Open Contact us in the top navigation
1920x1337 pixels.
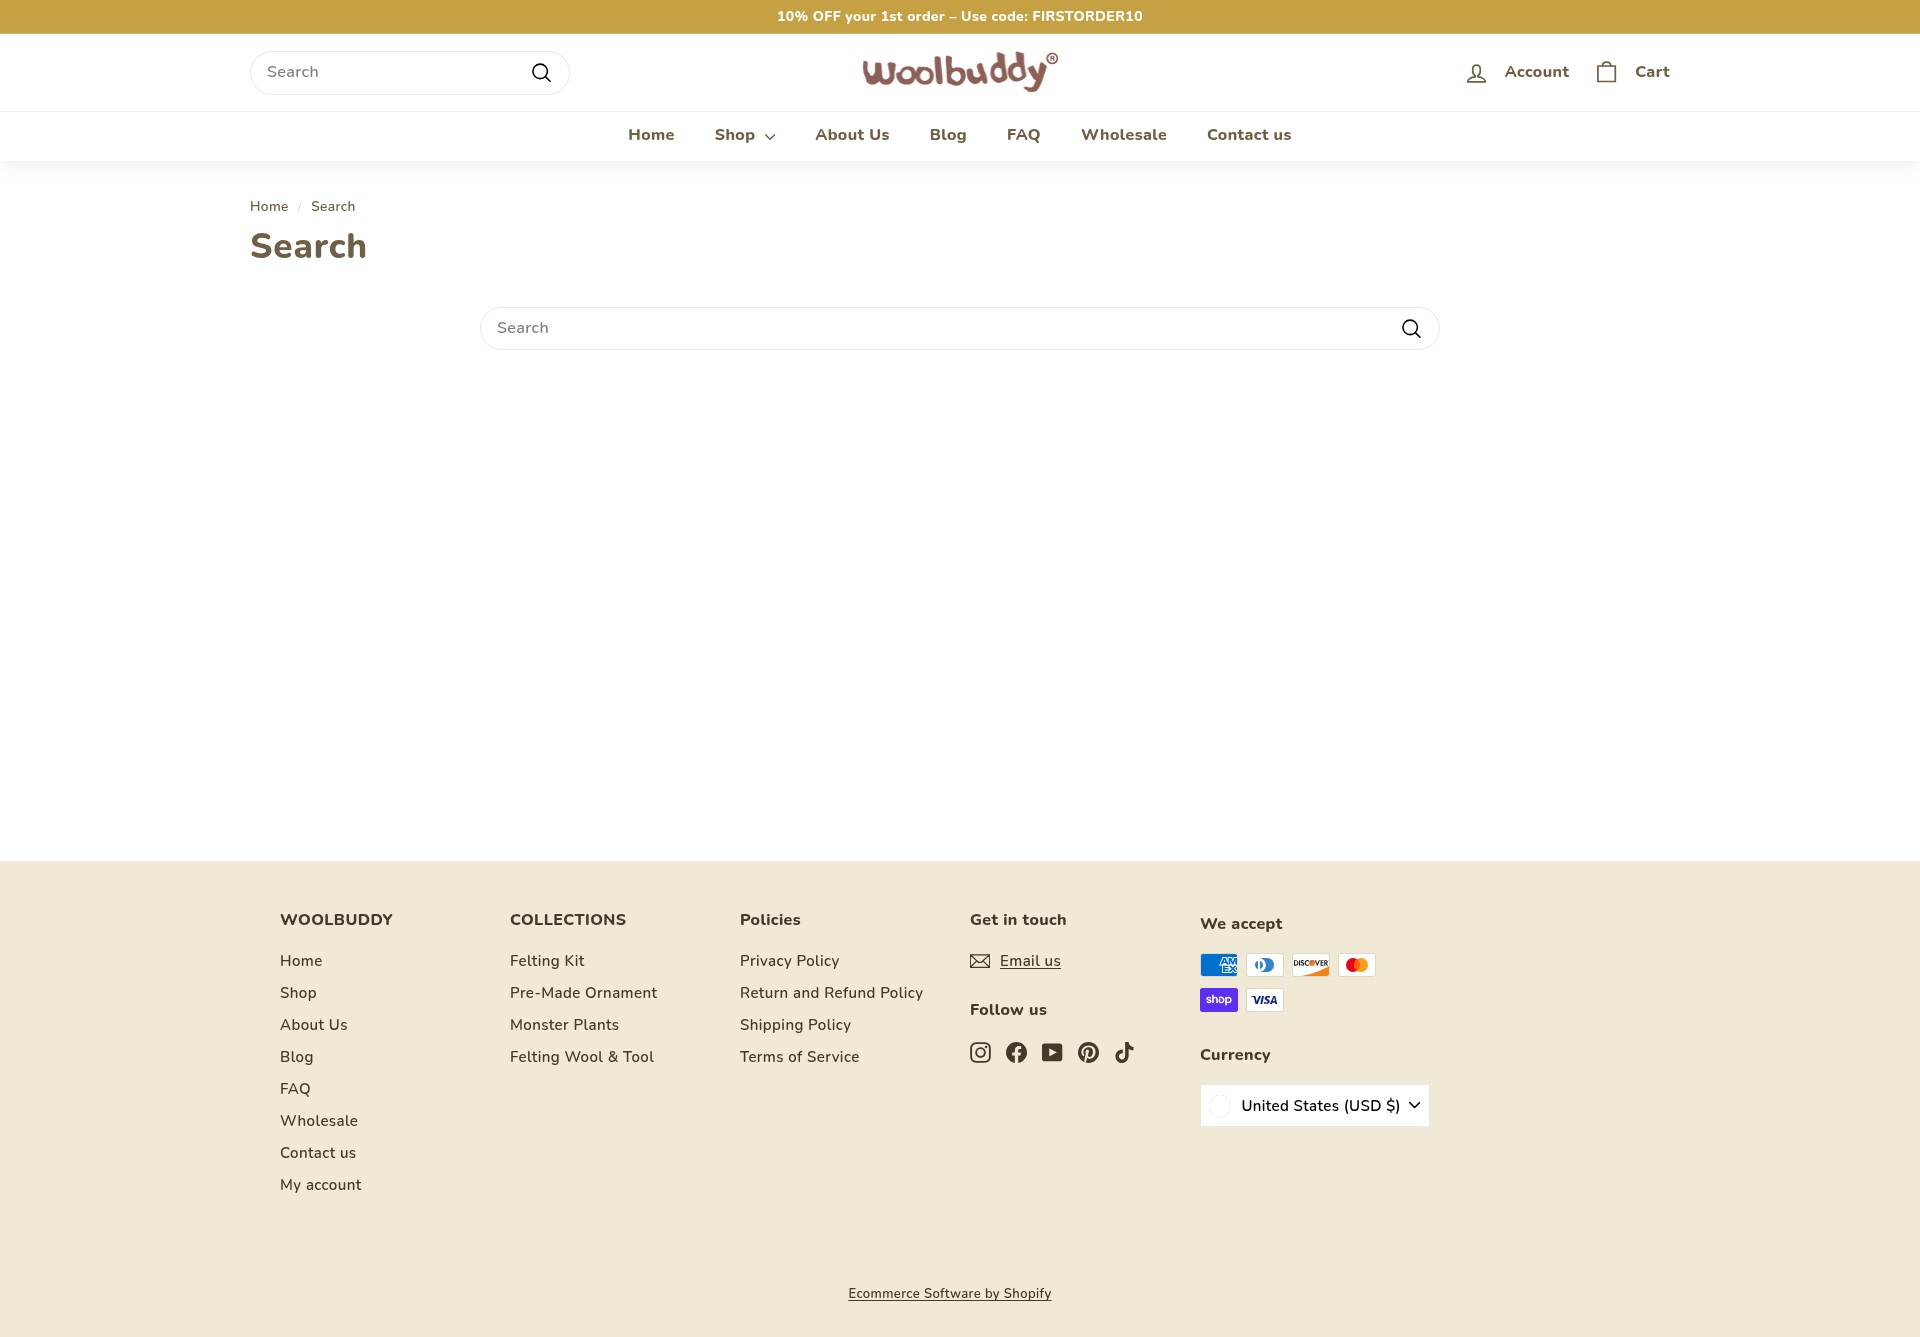(1249, 135)
